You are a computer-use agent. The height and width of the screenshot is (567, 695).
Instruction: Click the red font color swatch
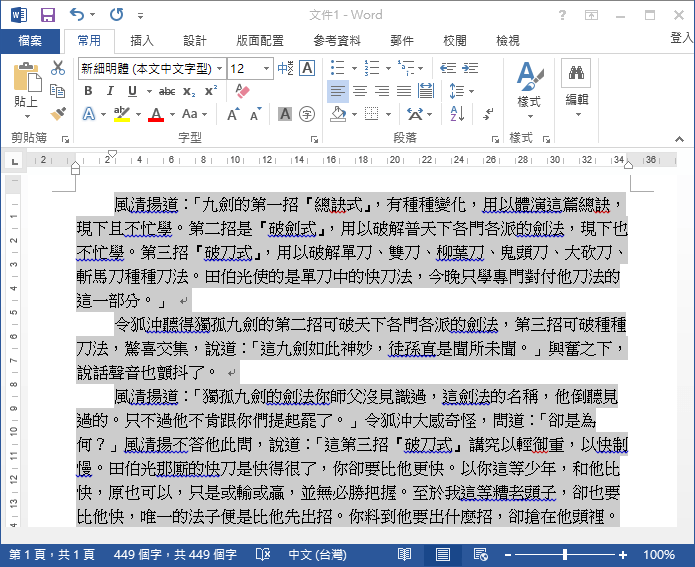156,114
